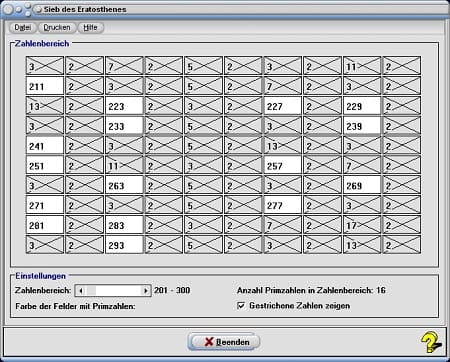Click the 'Farbe der Felder mit Primzahlen:' label
This screenshot has height=362, width=450.
(75, 306)
